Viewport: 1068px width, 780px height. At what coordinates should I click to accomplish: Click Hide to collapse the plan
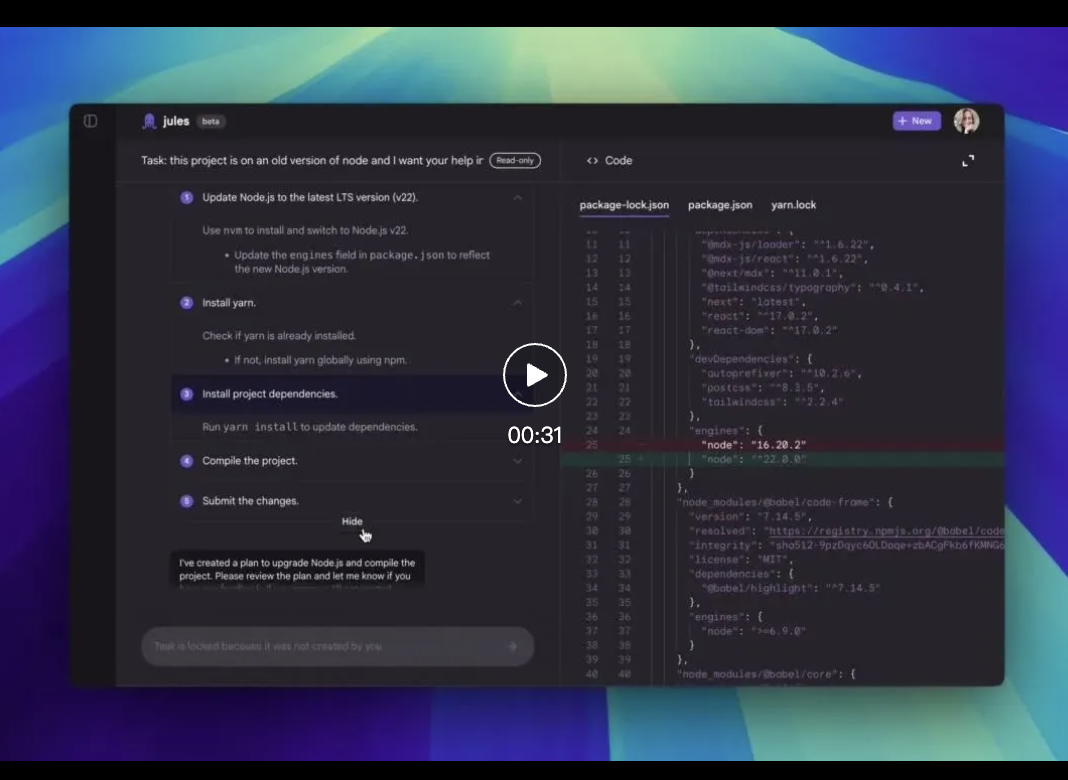352,521
